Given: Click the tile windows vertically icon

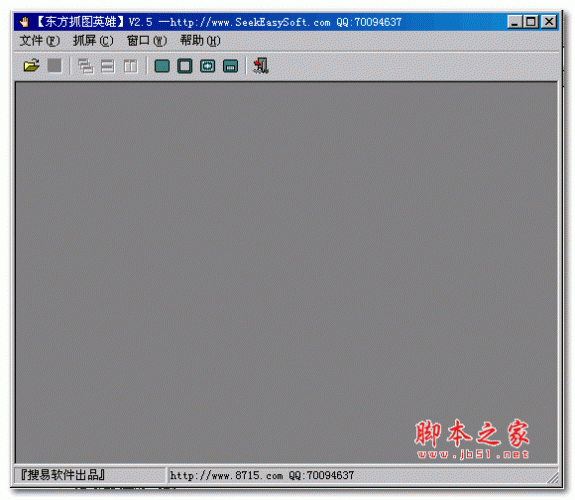Looking at the screenshot, I should 130,66.
